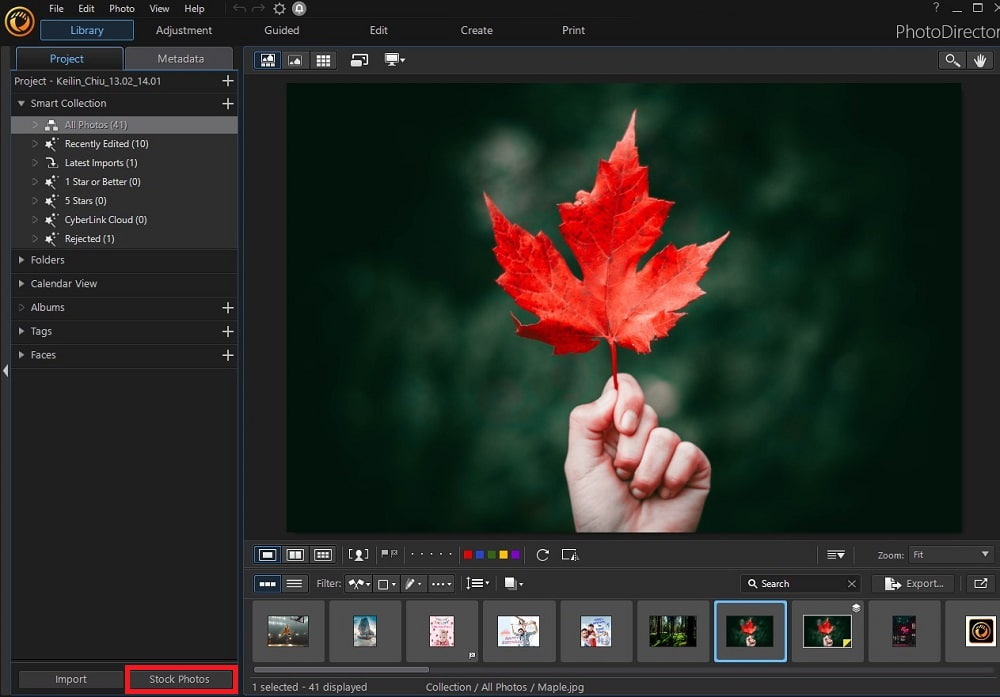
Task: Select the Hand pan tool
Action: tap(981, 60)
